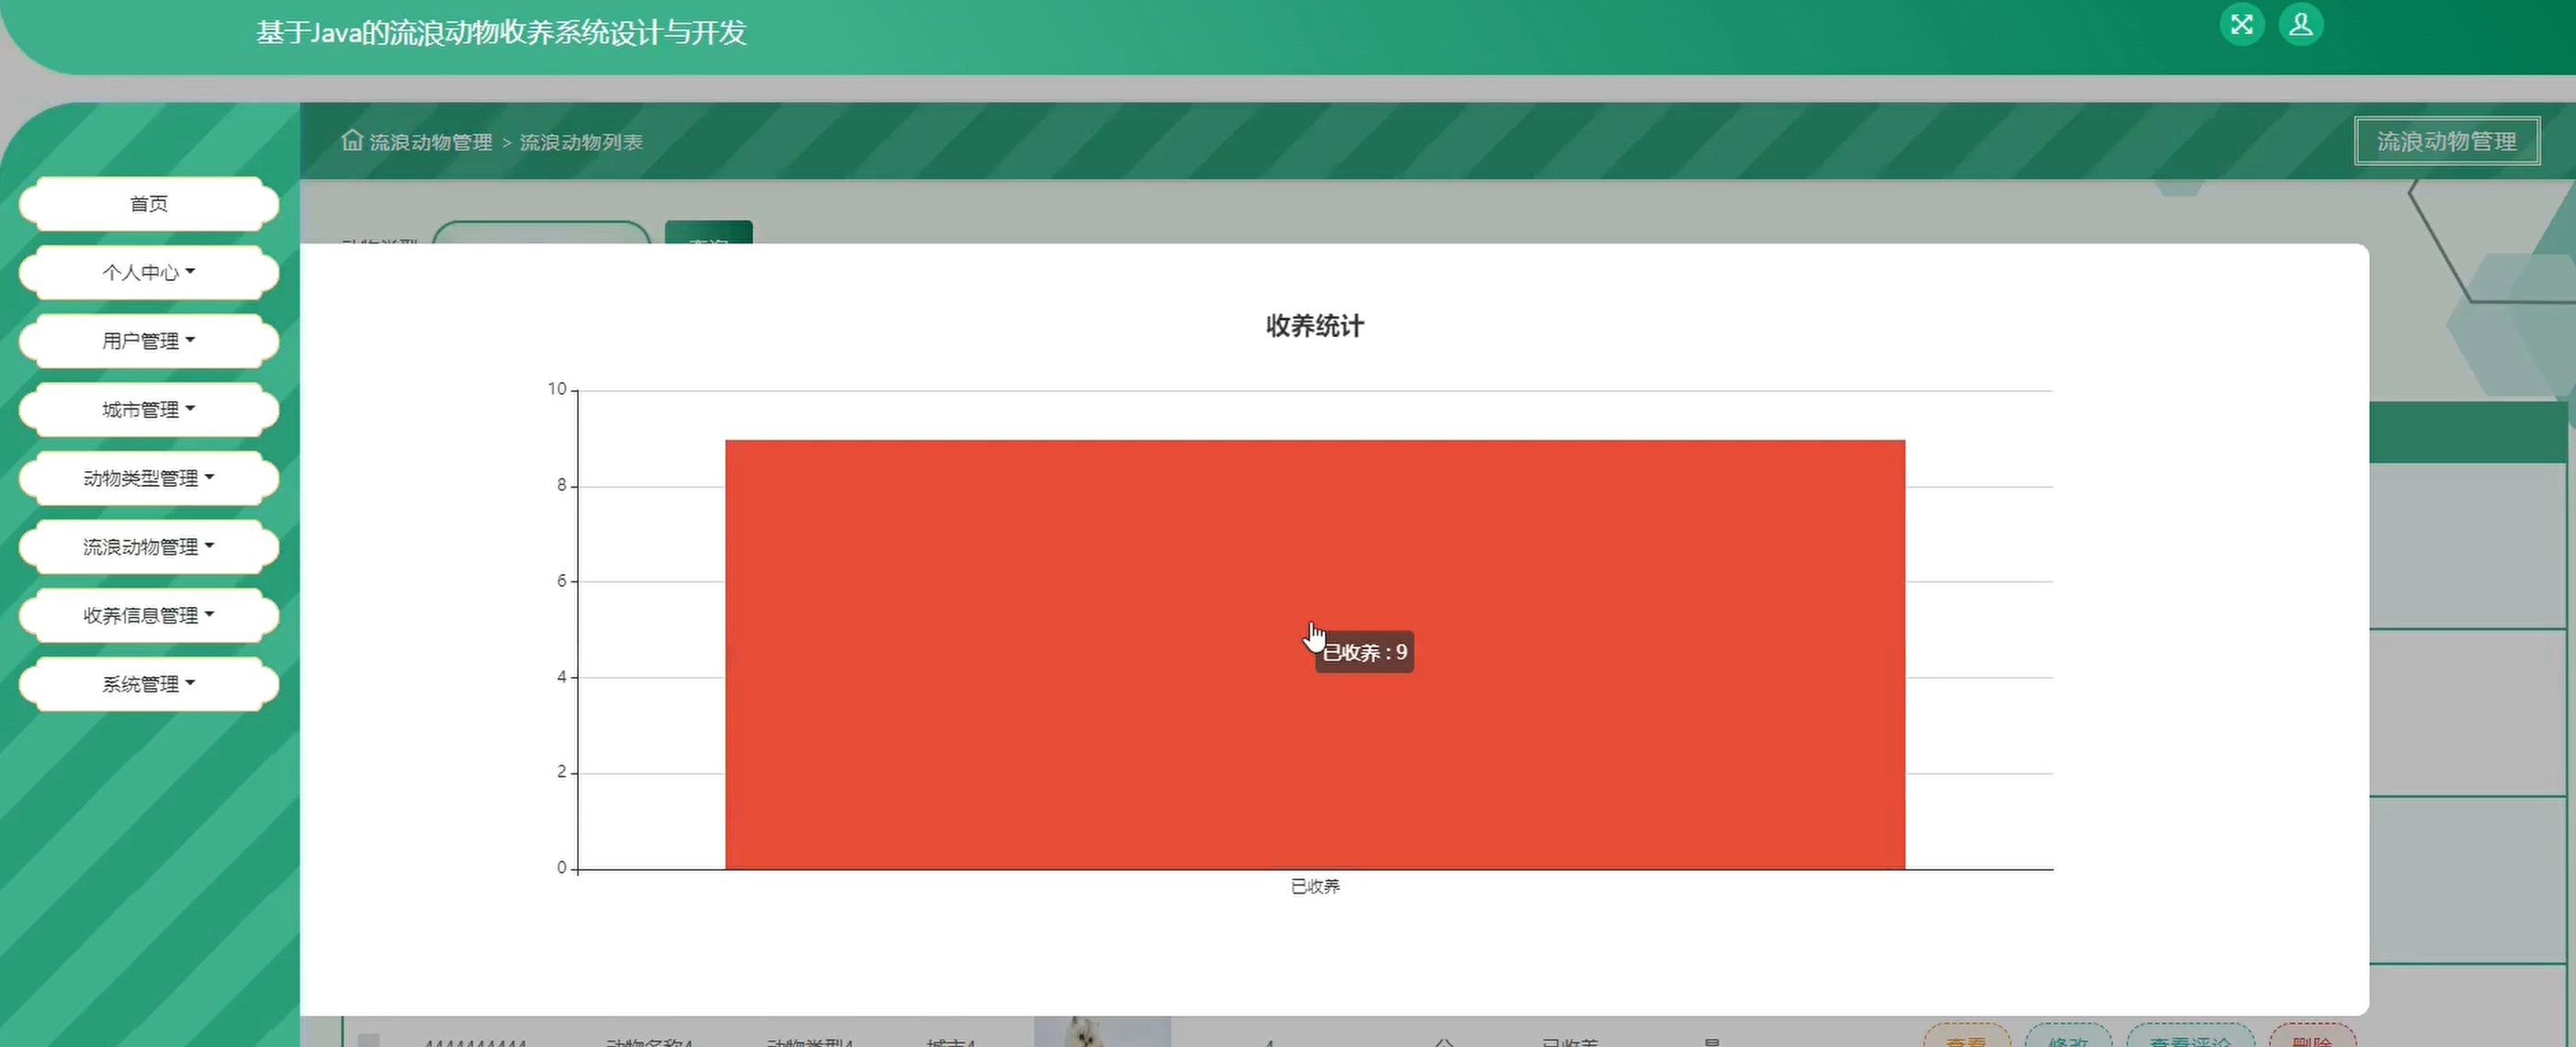Open the 动物类型管理 menu
Image resolution: width=2576 pixels, height=1047 pixels.
pos(148,478)
